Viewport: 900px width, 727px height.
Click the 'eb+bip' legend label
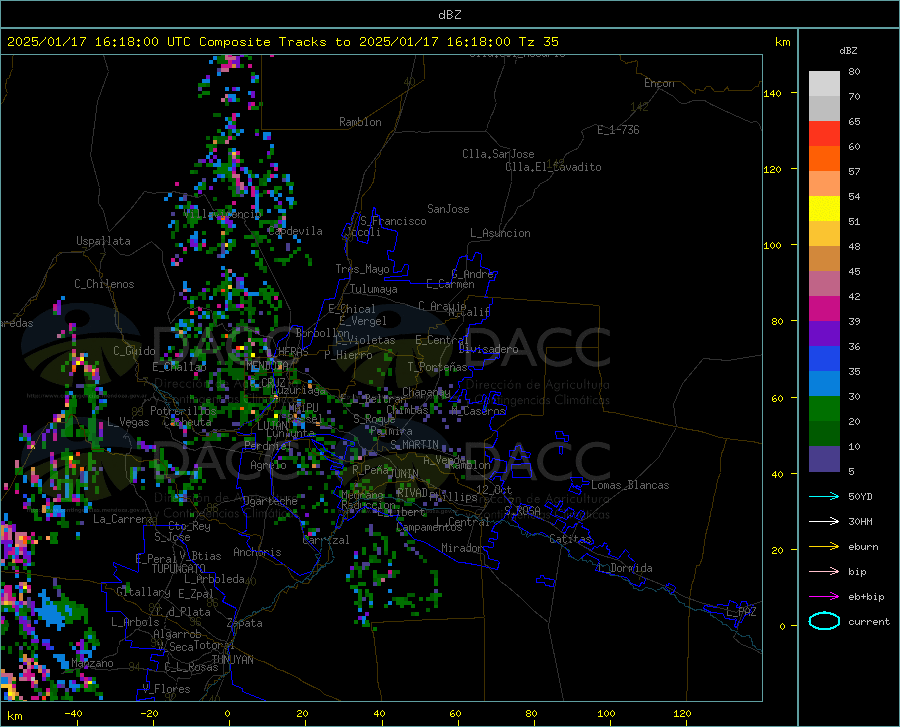click(x=866, y=596)
